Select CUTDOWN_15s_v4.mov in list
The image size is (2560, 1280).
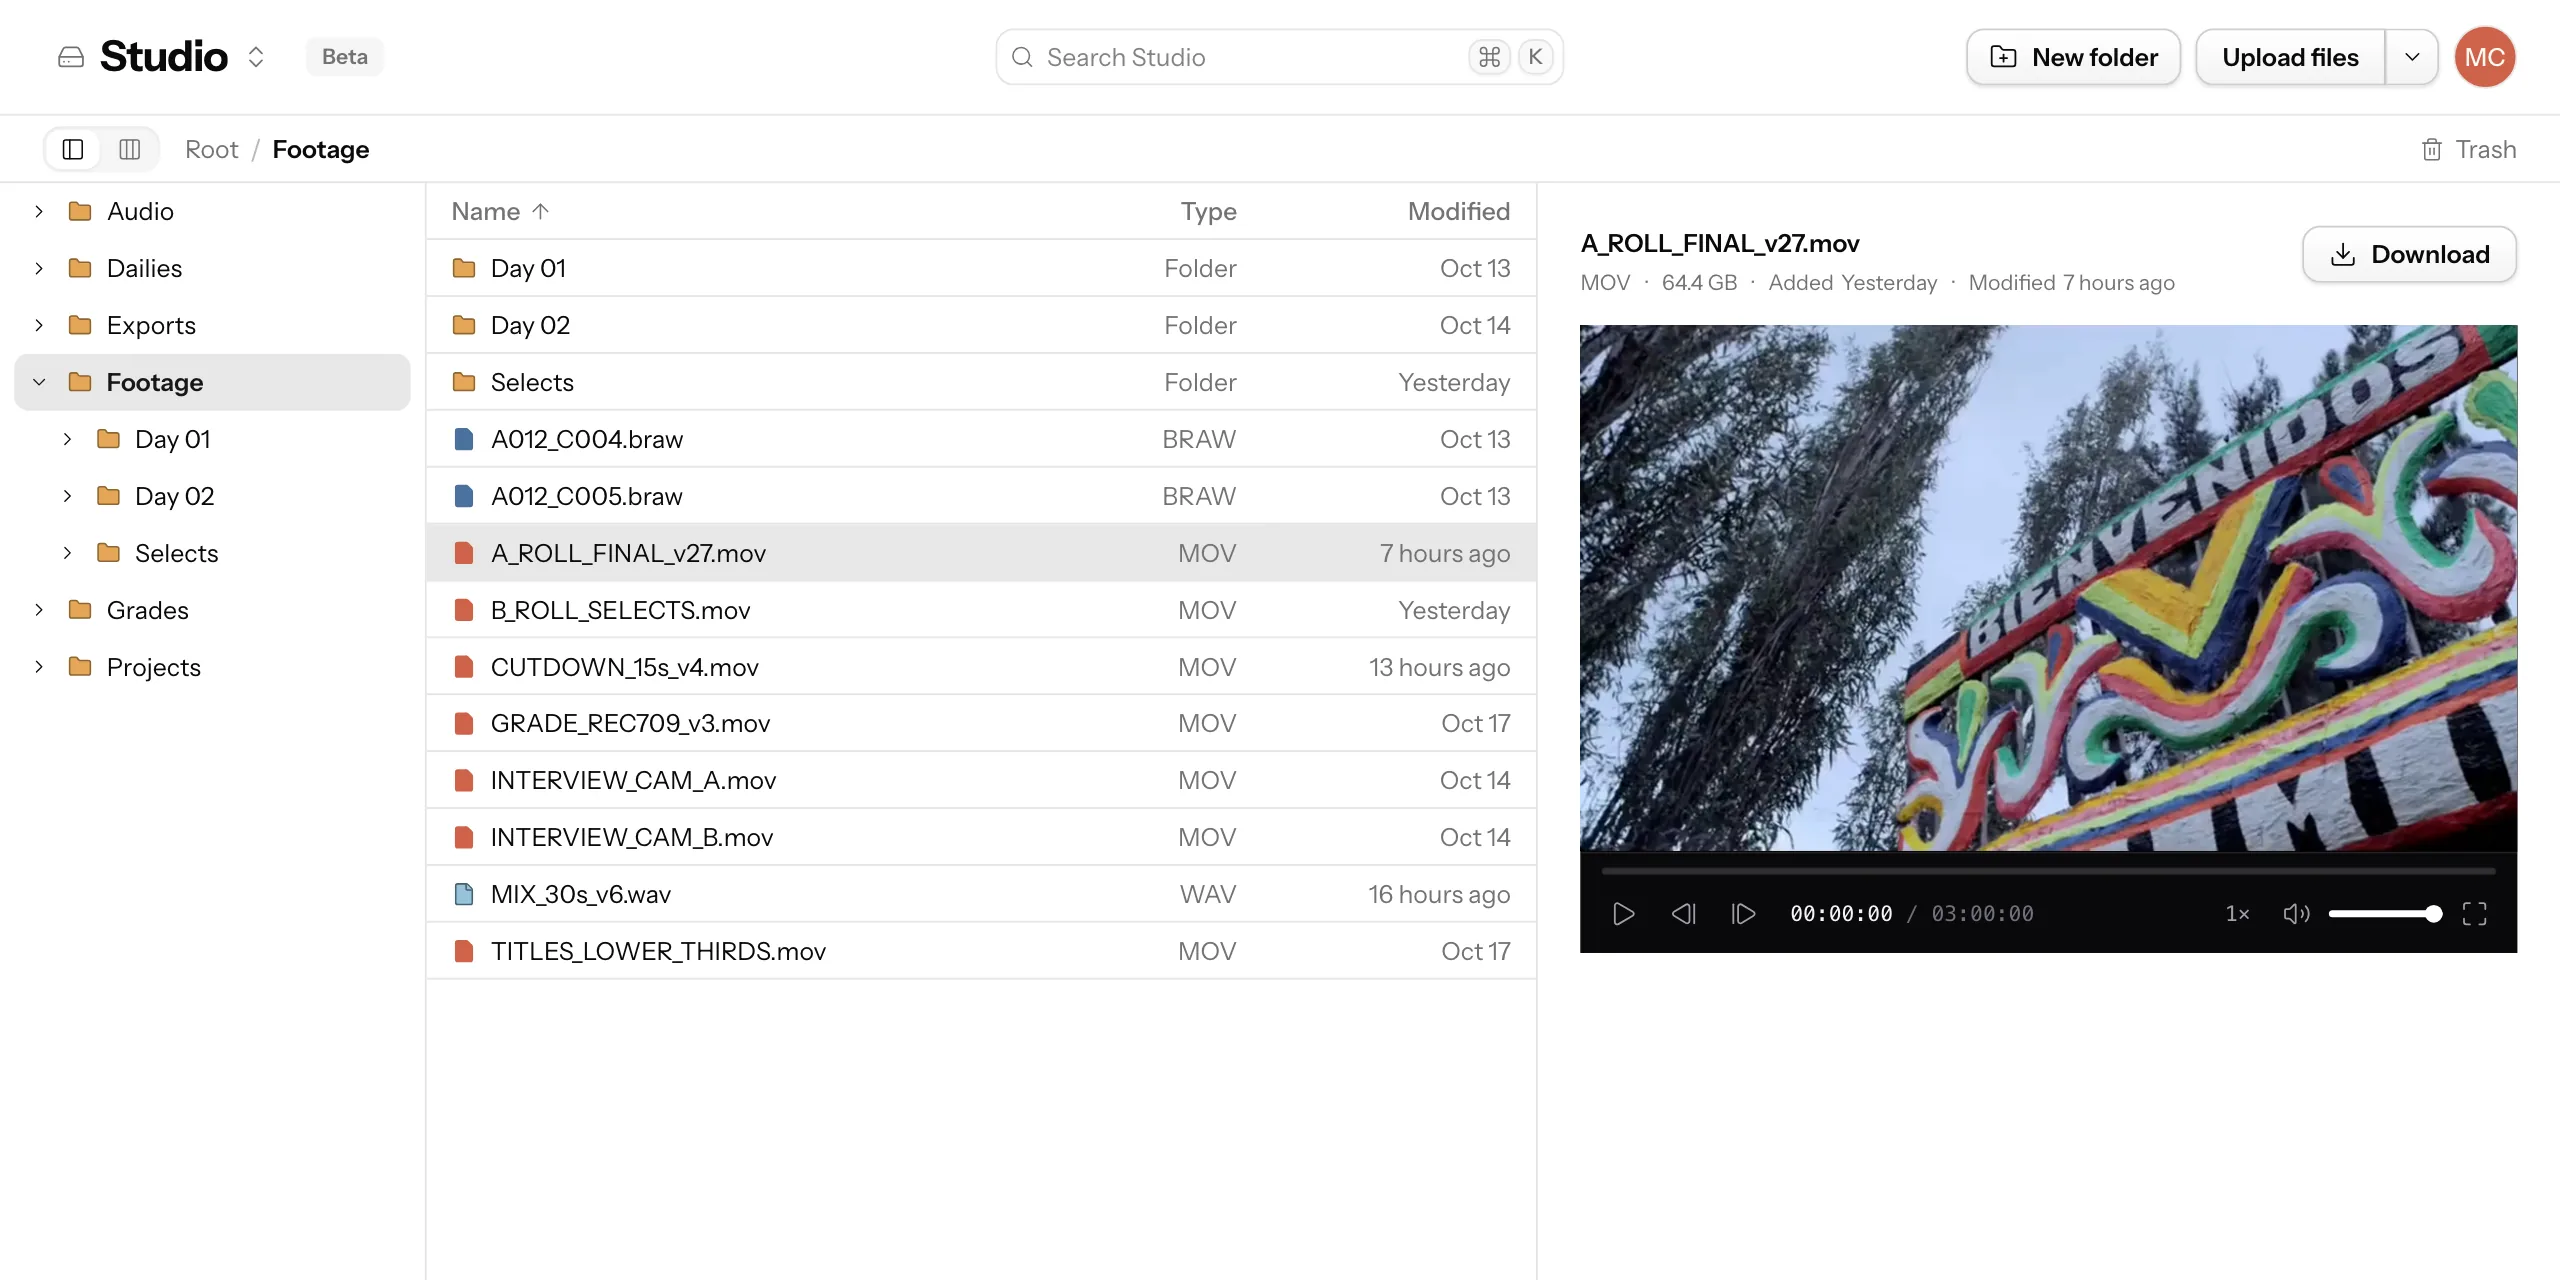coord(981,667)
